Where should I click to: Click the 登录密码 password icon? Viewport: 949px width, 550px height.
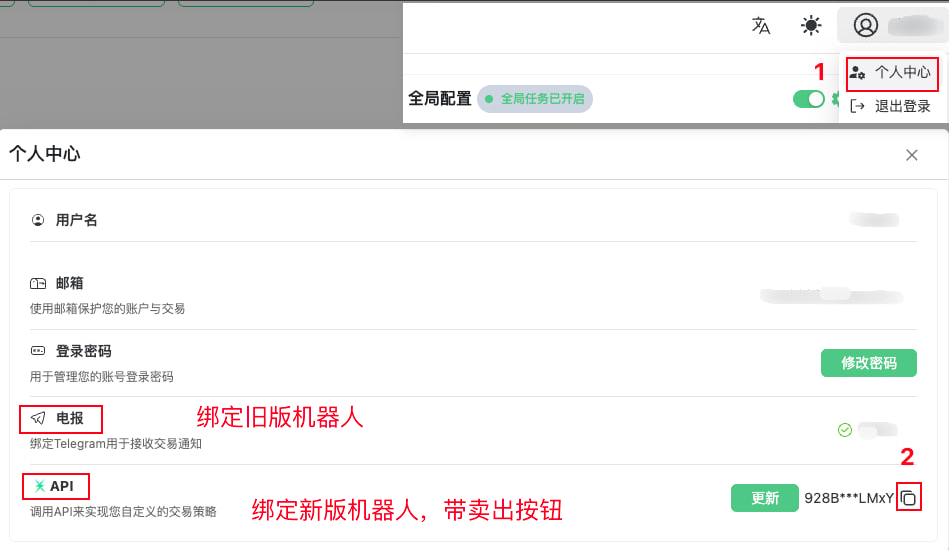coord(38,351)
